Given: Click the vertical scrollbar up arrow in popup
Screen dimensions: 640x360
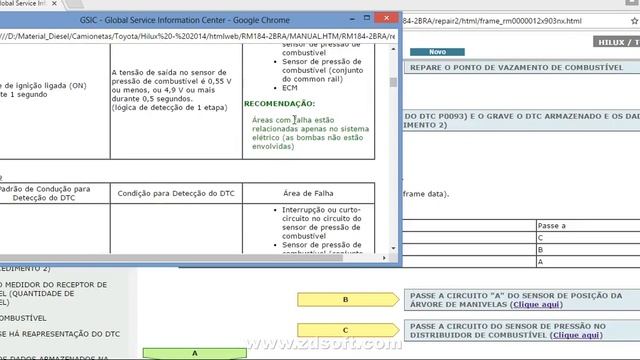Looking at the screenshot, I should [x=393, y=49].
